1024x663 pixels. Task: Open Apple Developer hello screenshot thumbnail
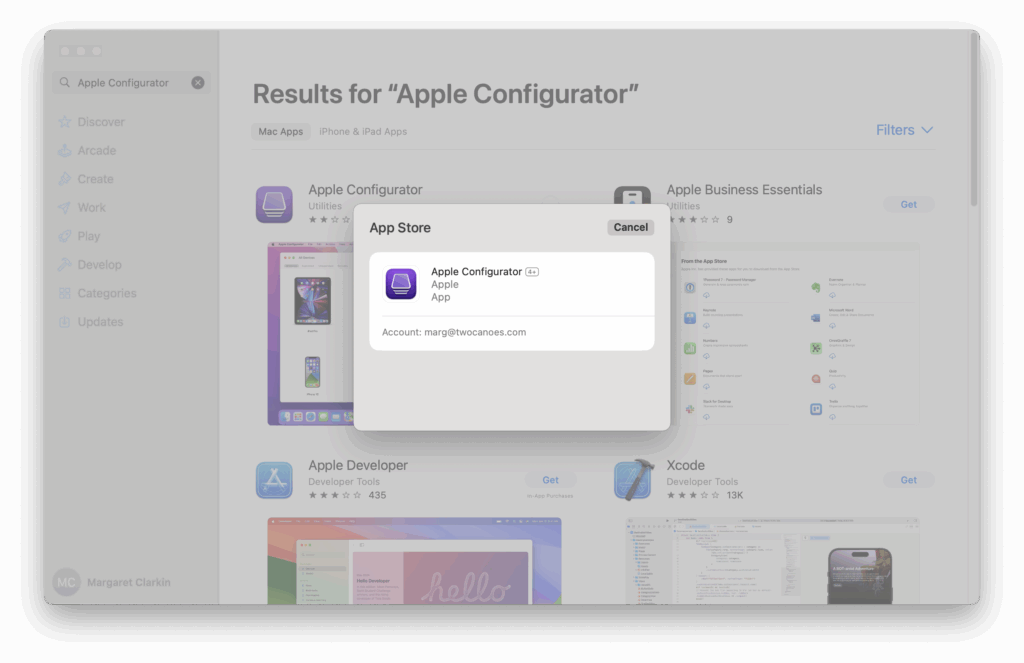point(414,560)
